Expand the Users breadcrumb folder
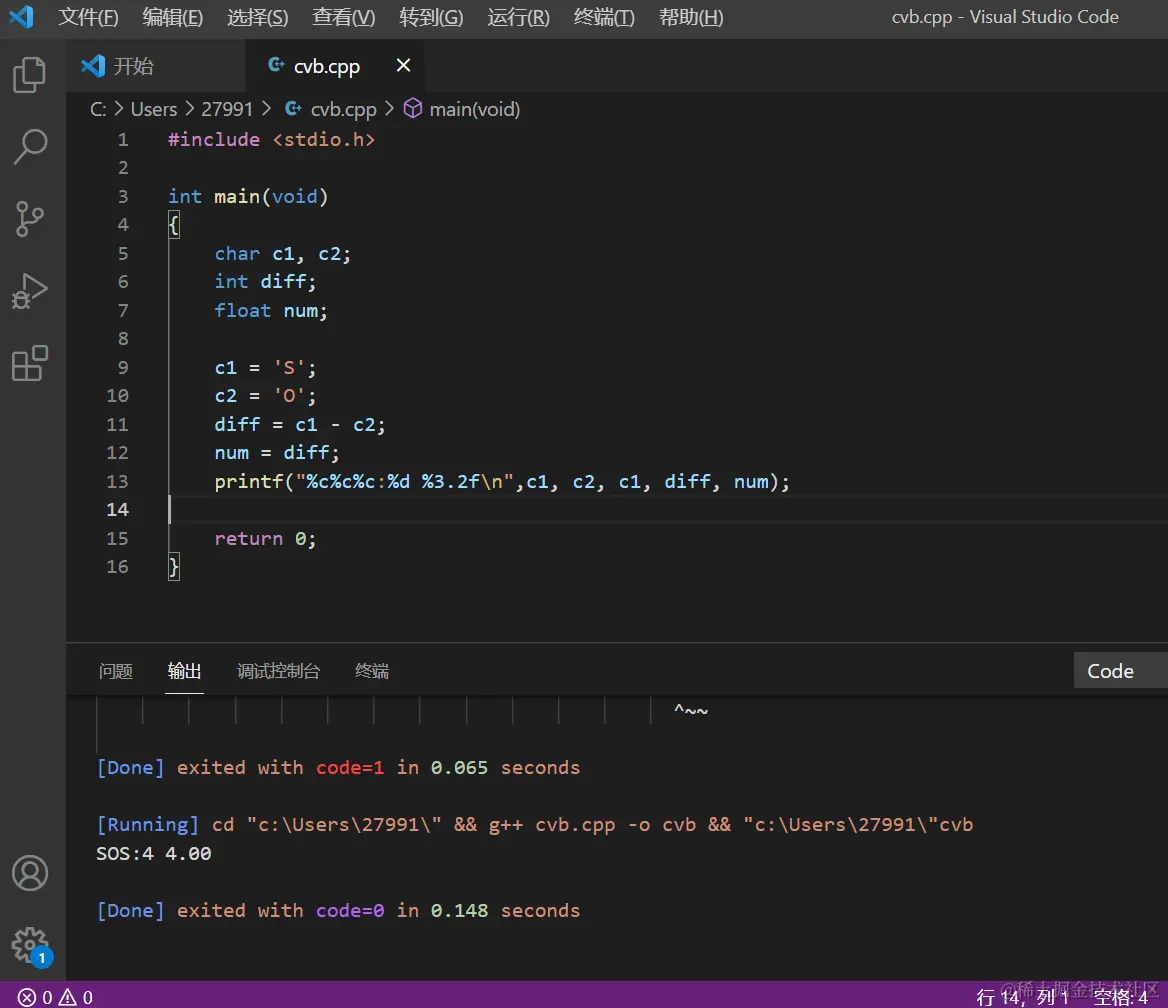The width and height of the screenshot is (1168, 1008). coord(153,109)
